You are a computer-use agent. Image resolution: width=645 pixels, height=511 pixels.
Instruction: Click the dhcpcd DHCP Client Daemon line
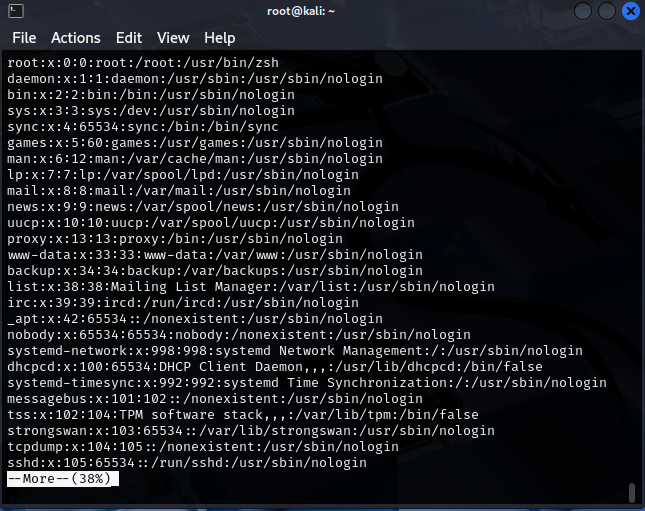(275, 367)
